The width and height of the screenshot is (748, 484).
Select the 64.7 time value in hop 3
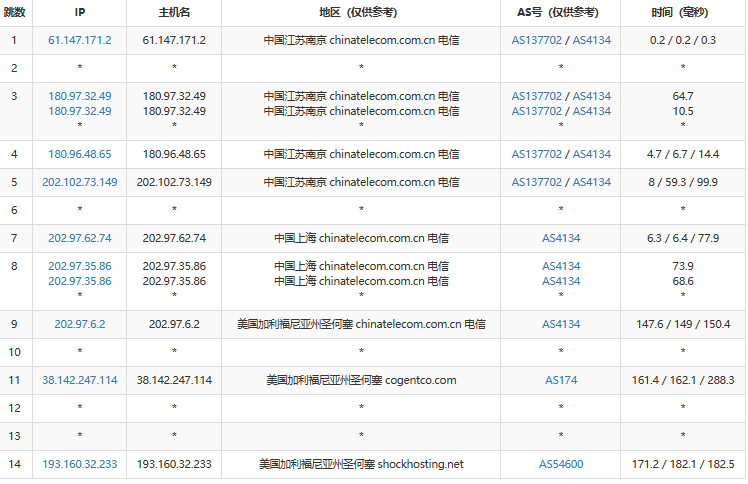click(683, 96)
